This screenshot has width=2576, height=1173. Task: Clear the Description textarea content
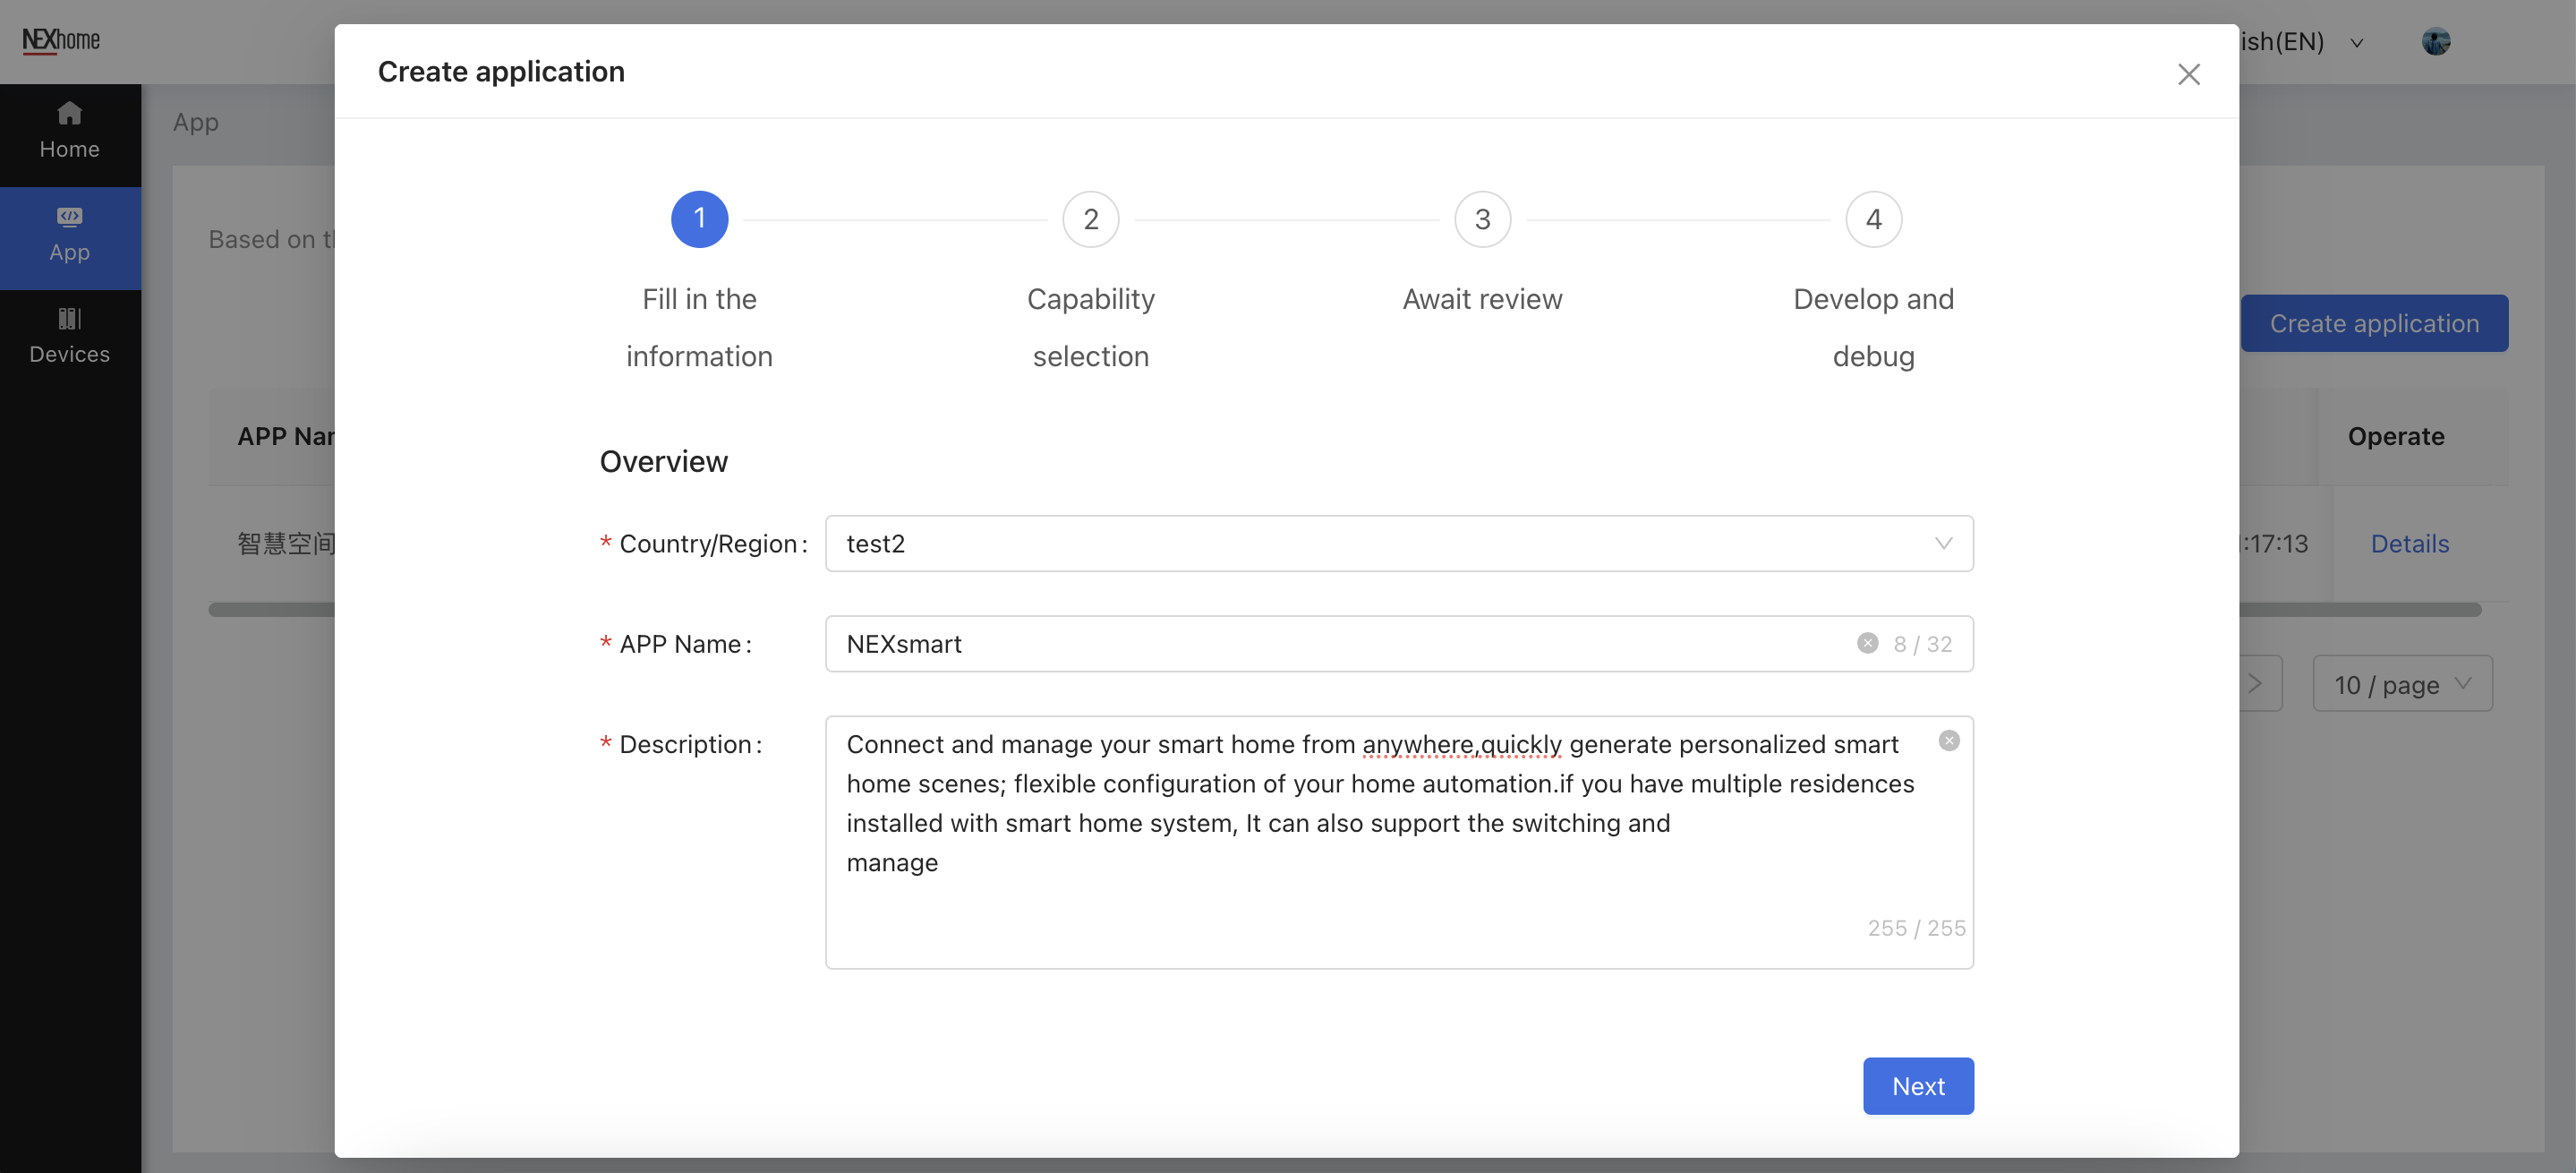tap(1948, 740)
